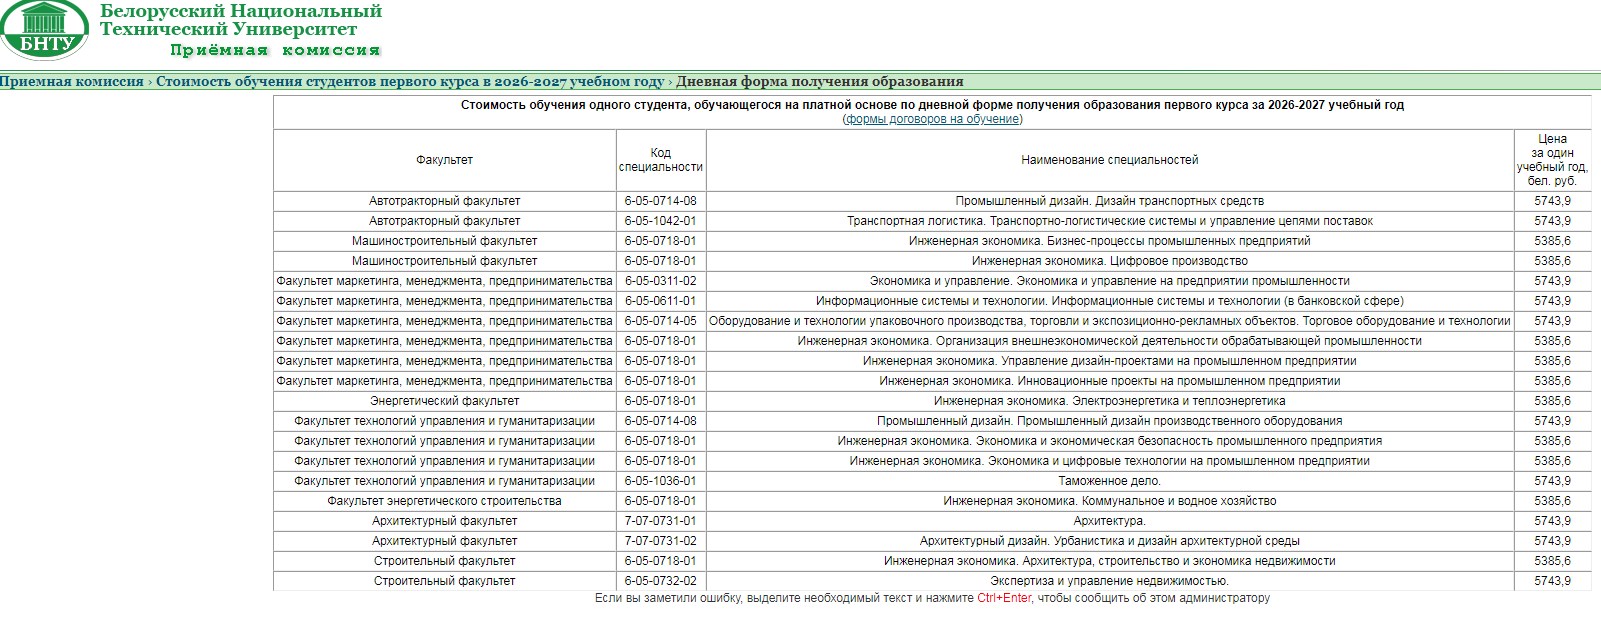
Task: Click the Ctrl+Enter red text in footer
Action: point(1004,598)
